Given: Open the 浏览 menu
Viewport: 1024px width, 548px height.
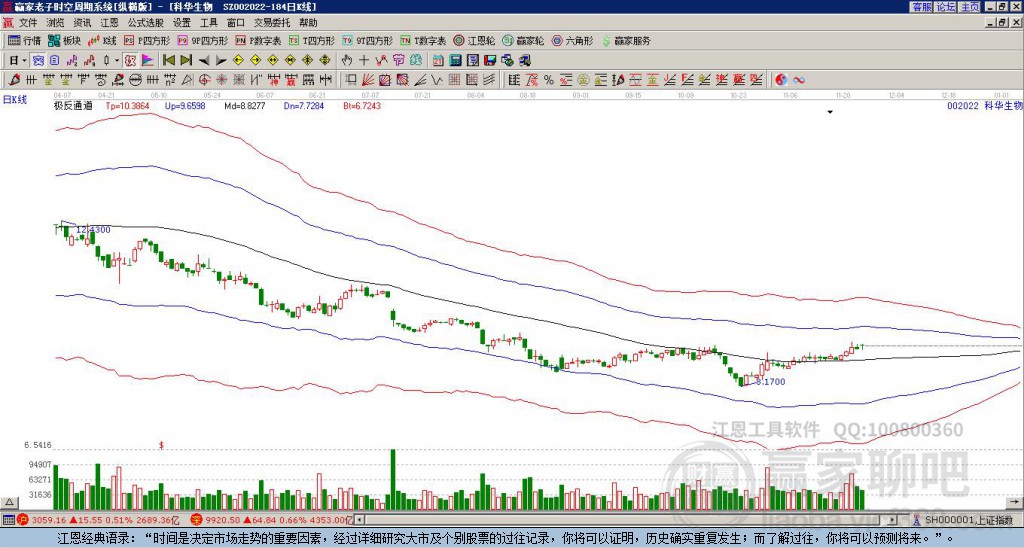Looking at the screenshot, I should (x=55, y=23).
